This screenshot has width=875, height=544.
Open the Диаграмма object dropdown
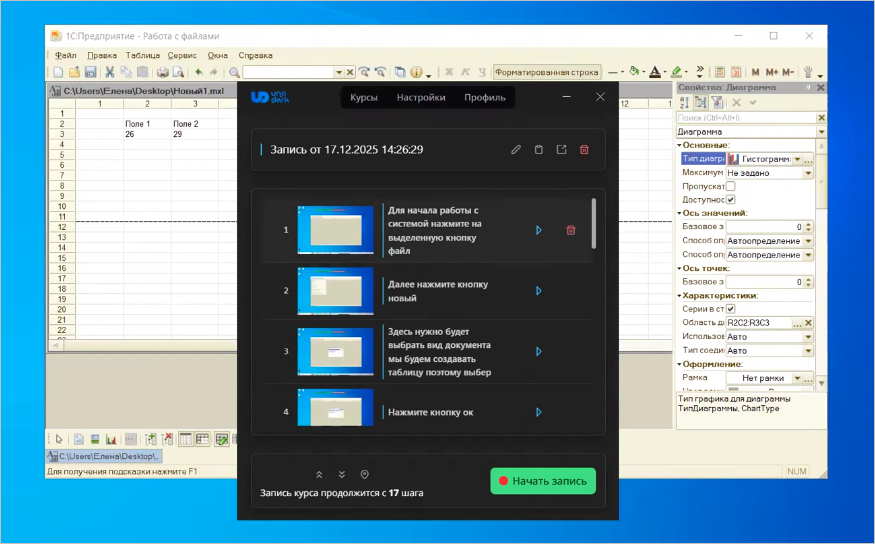tap(821, 132)
